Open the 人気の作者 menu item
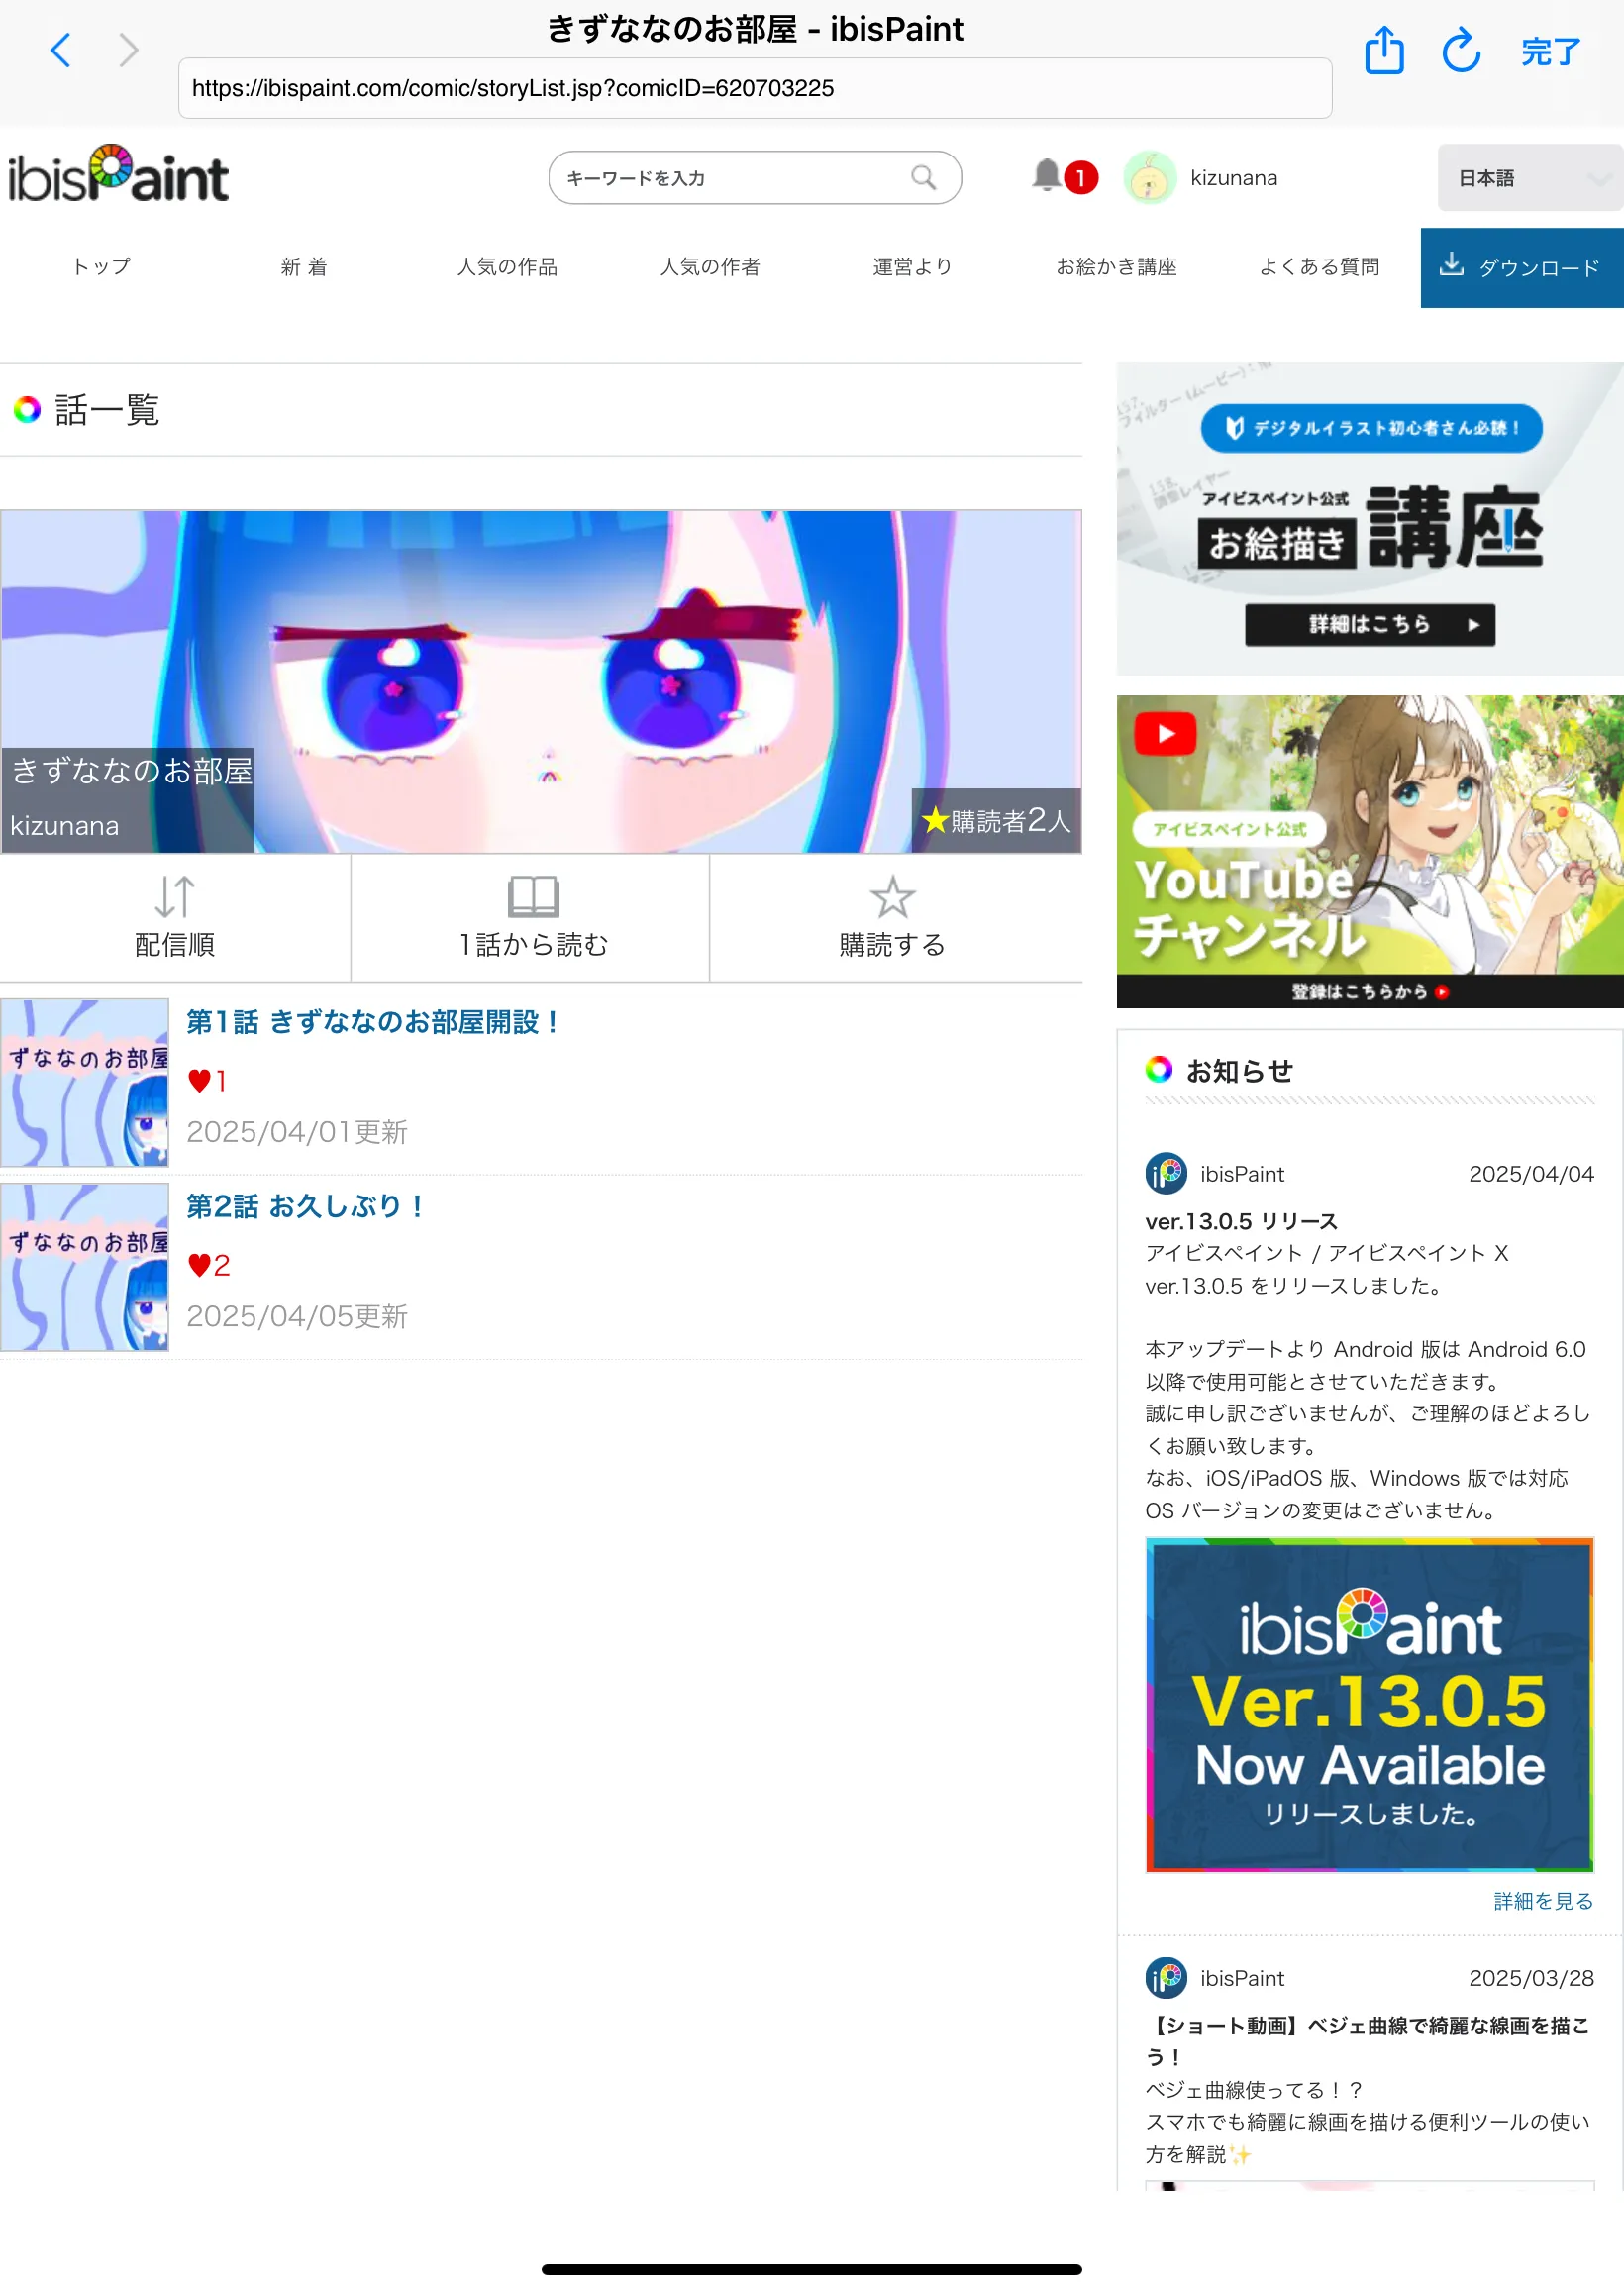The width and height of the screenshot is (1624, 2290). point(710,267)
